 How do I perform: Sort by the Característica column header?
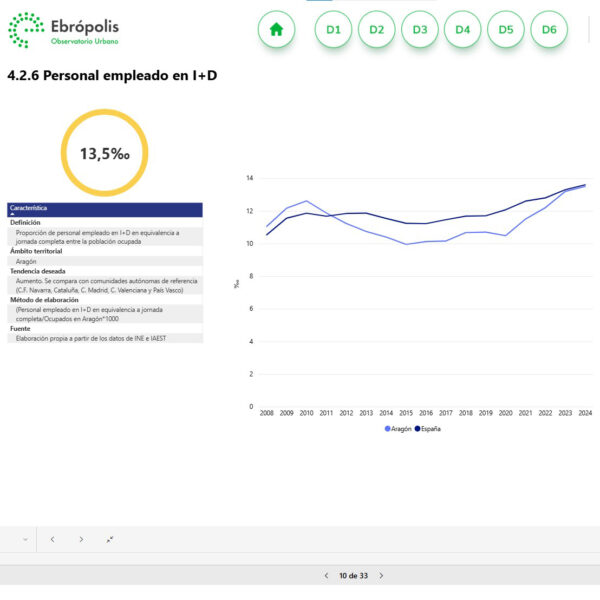(x=28, y=208)
